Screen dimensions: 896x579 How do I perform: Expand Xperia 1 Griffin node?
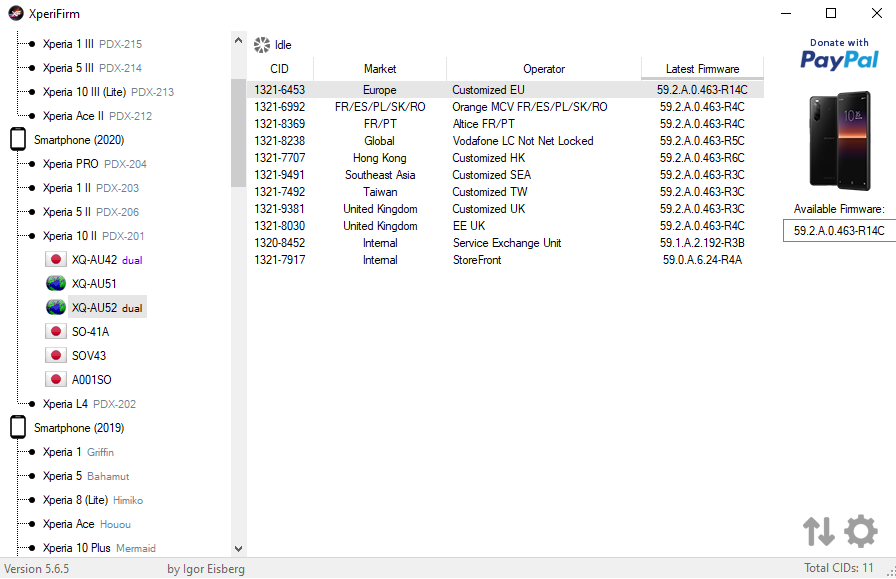point(78,452)
